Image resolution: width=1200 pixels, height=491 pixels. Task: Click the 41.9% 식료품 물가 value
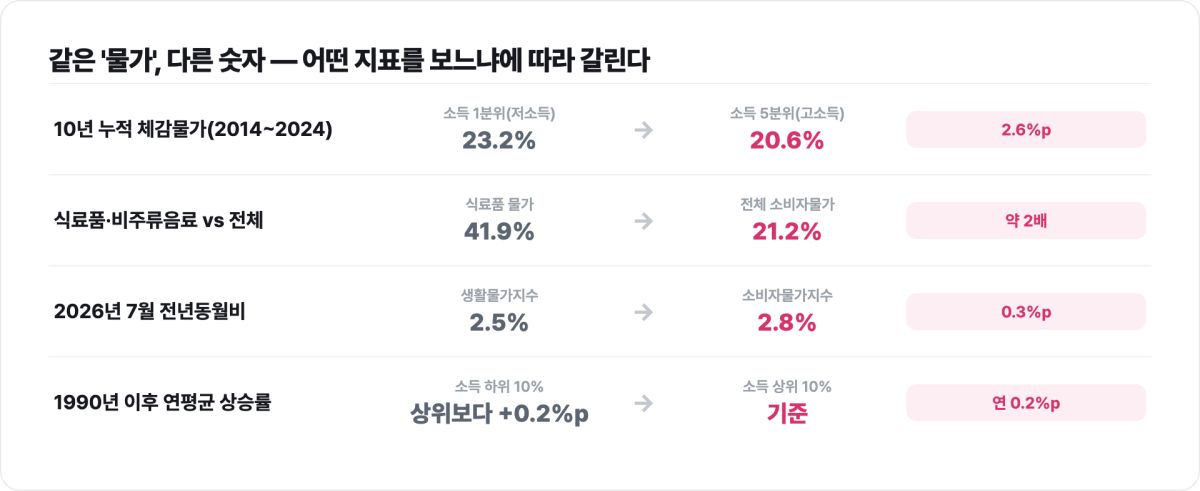(x=499, y=232)
